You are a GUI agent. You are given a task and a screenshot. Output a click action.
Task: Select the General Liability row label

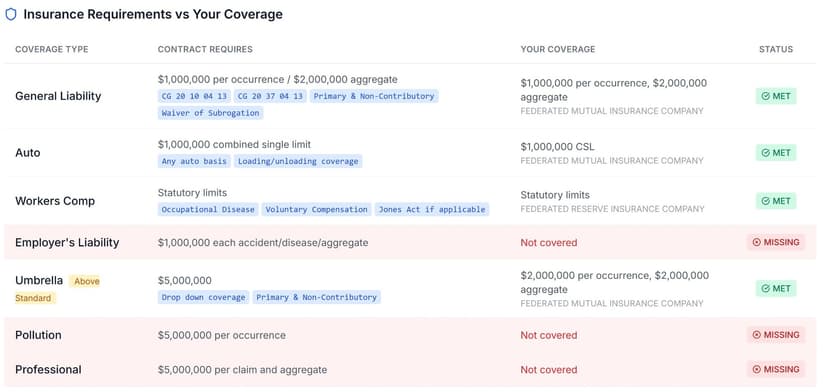click(58, 96)
